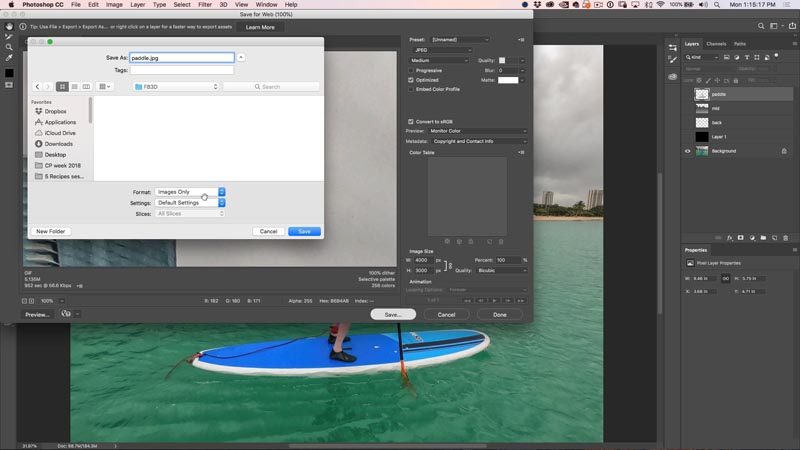Screen dimensions: 800x450
Task: Click the image width field showing 4000
Action: (423, 260)
